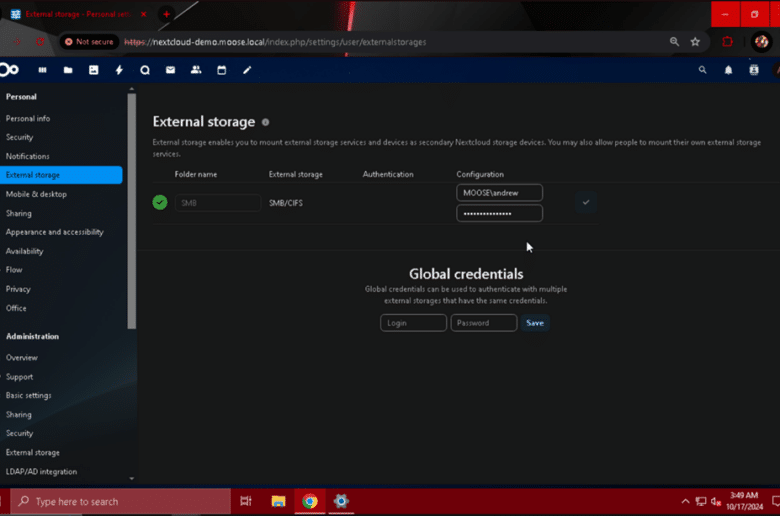This screenshot has height=516, width=780.
Task: Open Basic settings in Administration
Action: pos(28,395)
